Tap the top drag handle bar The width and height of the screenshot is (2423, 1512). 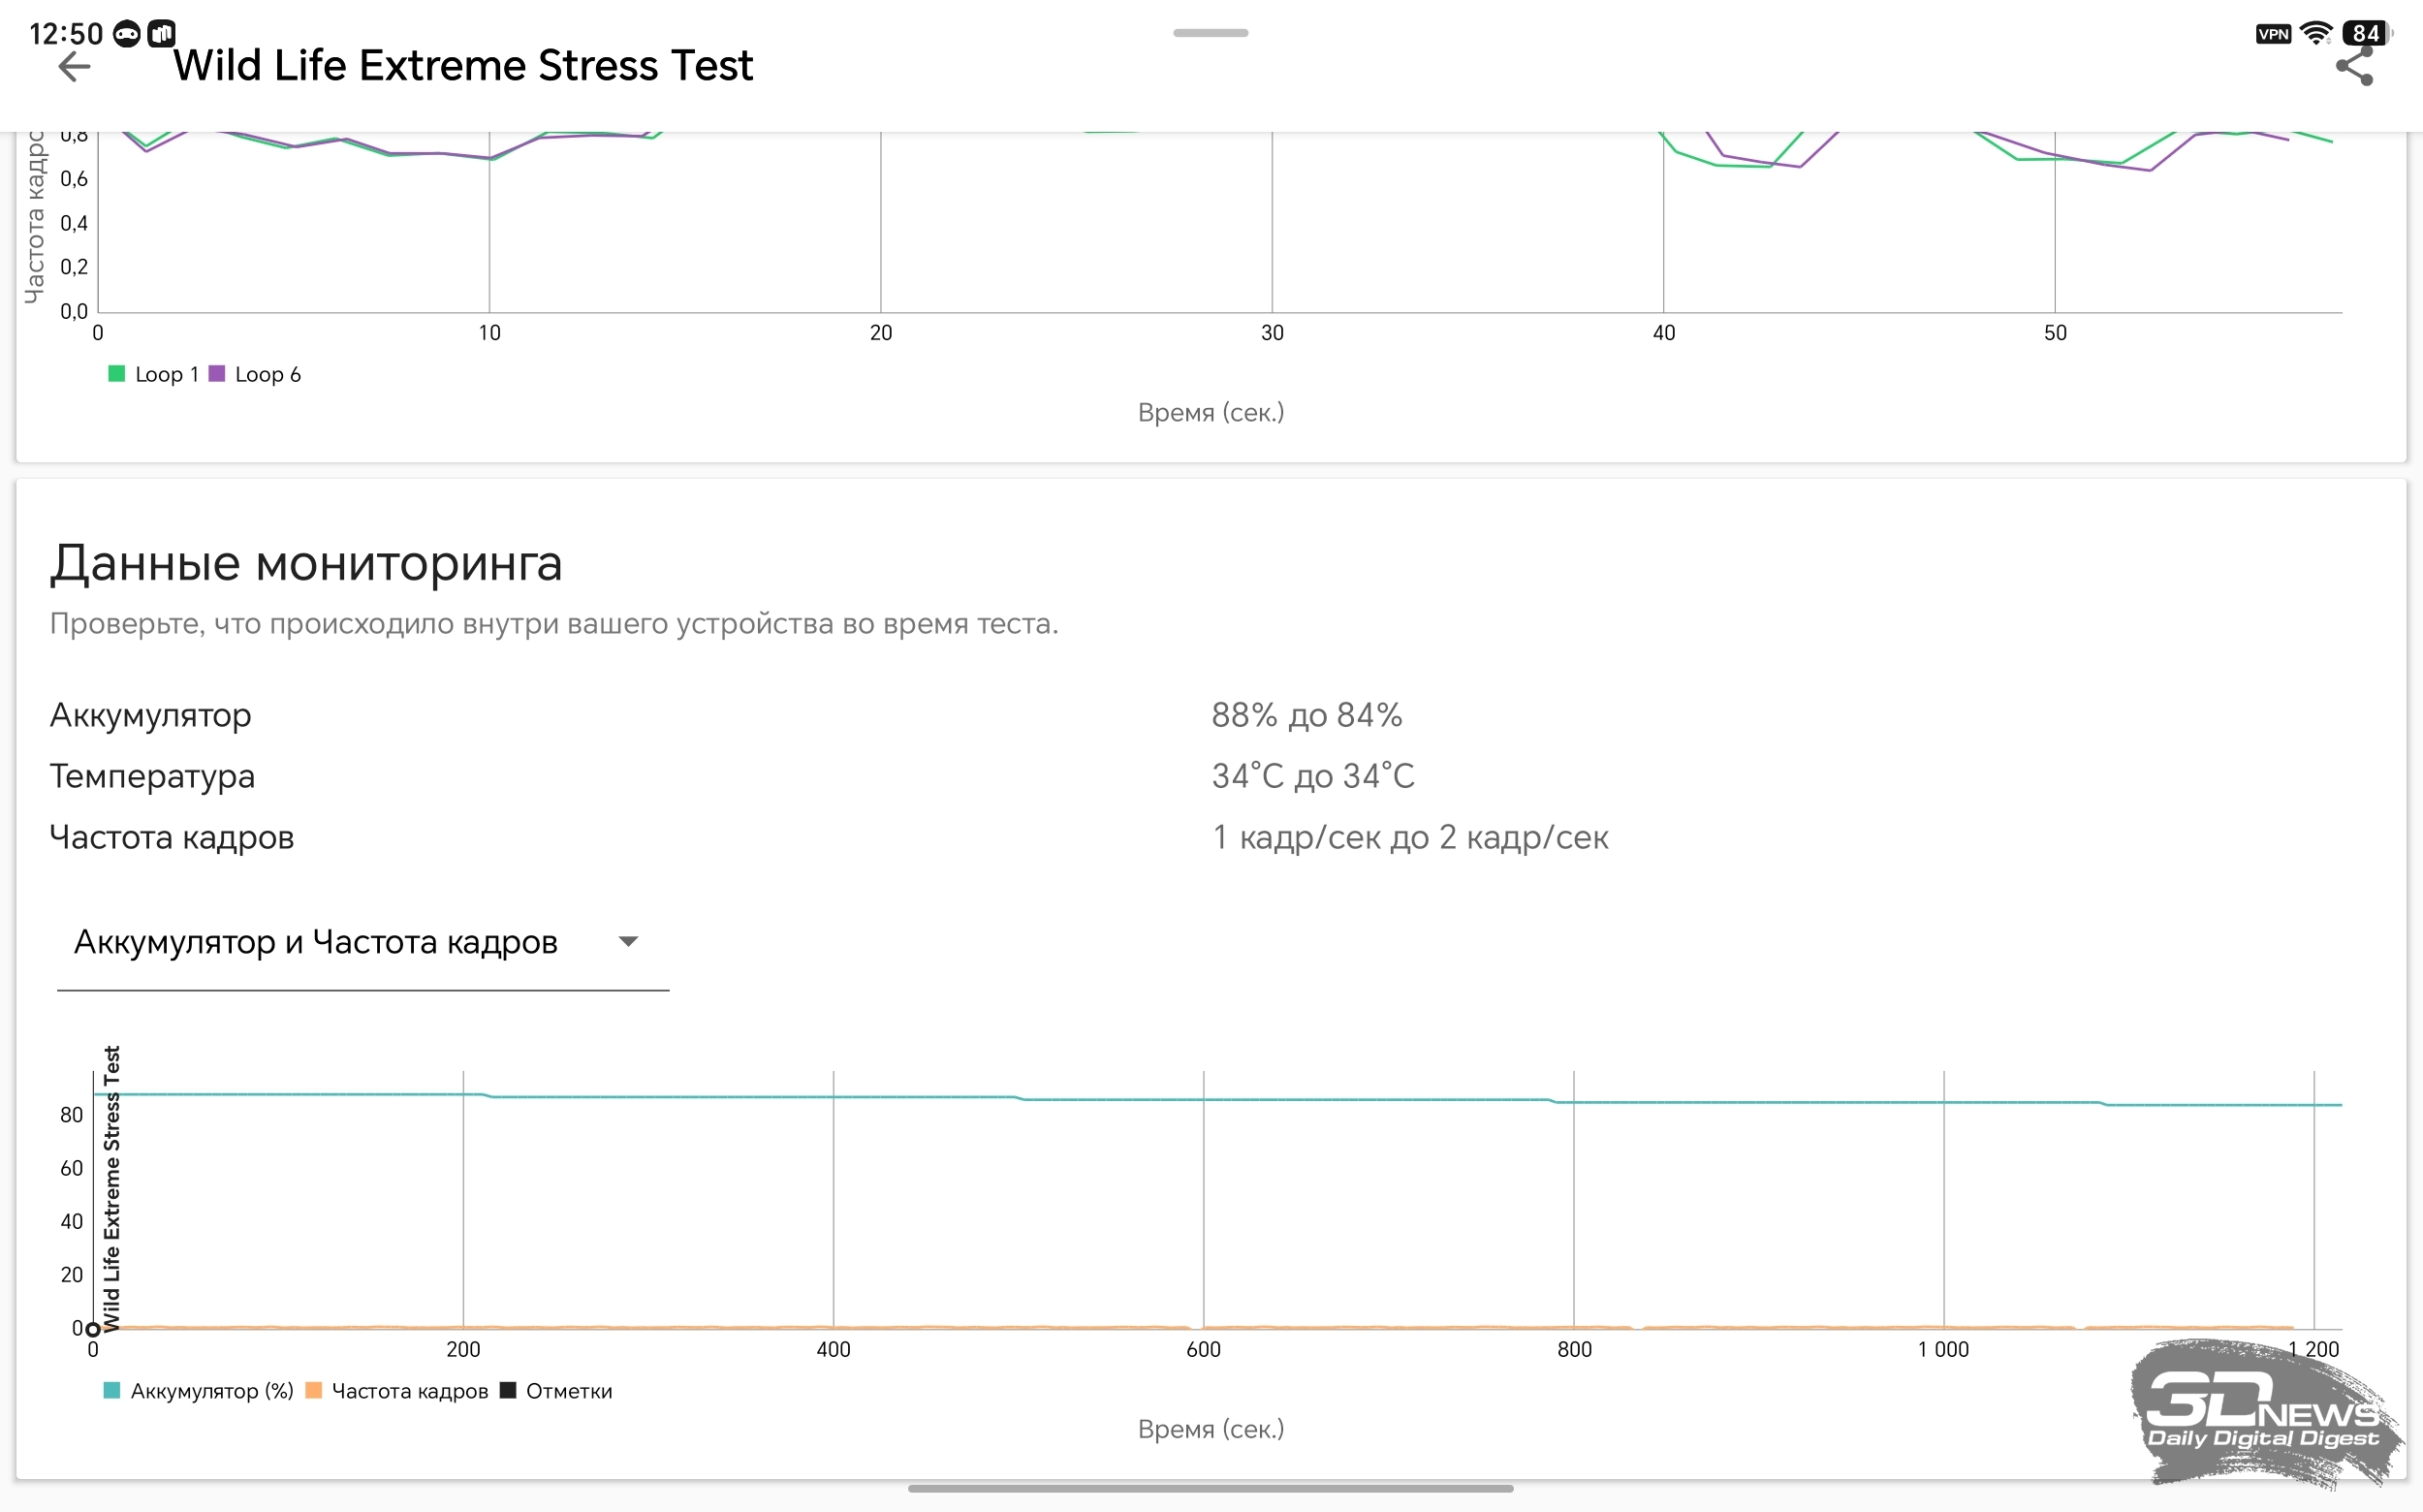pyautogui.click(x=1210, y=33)
